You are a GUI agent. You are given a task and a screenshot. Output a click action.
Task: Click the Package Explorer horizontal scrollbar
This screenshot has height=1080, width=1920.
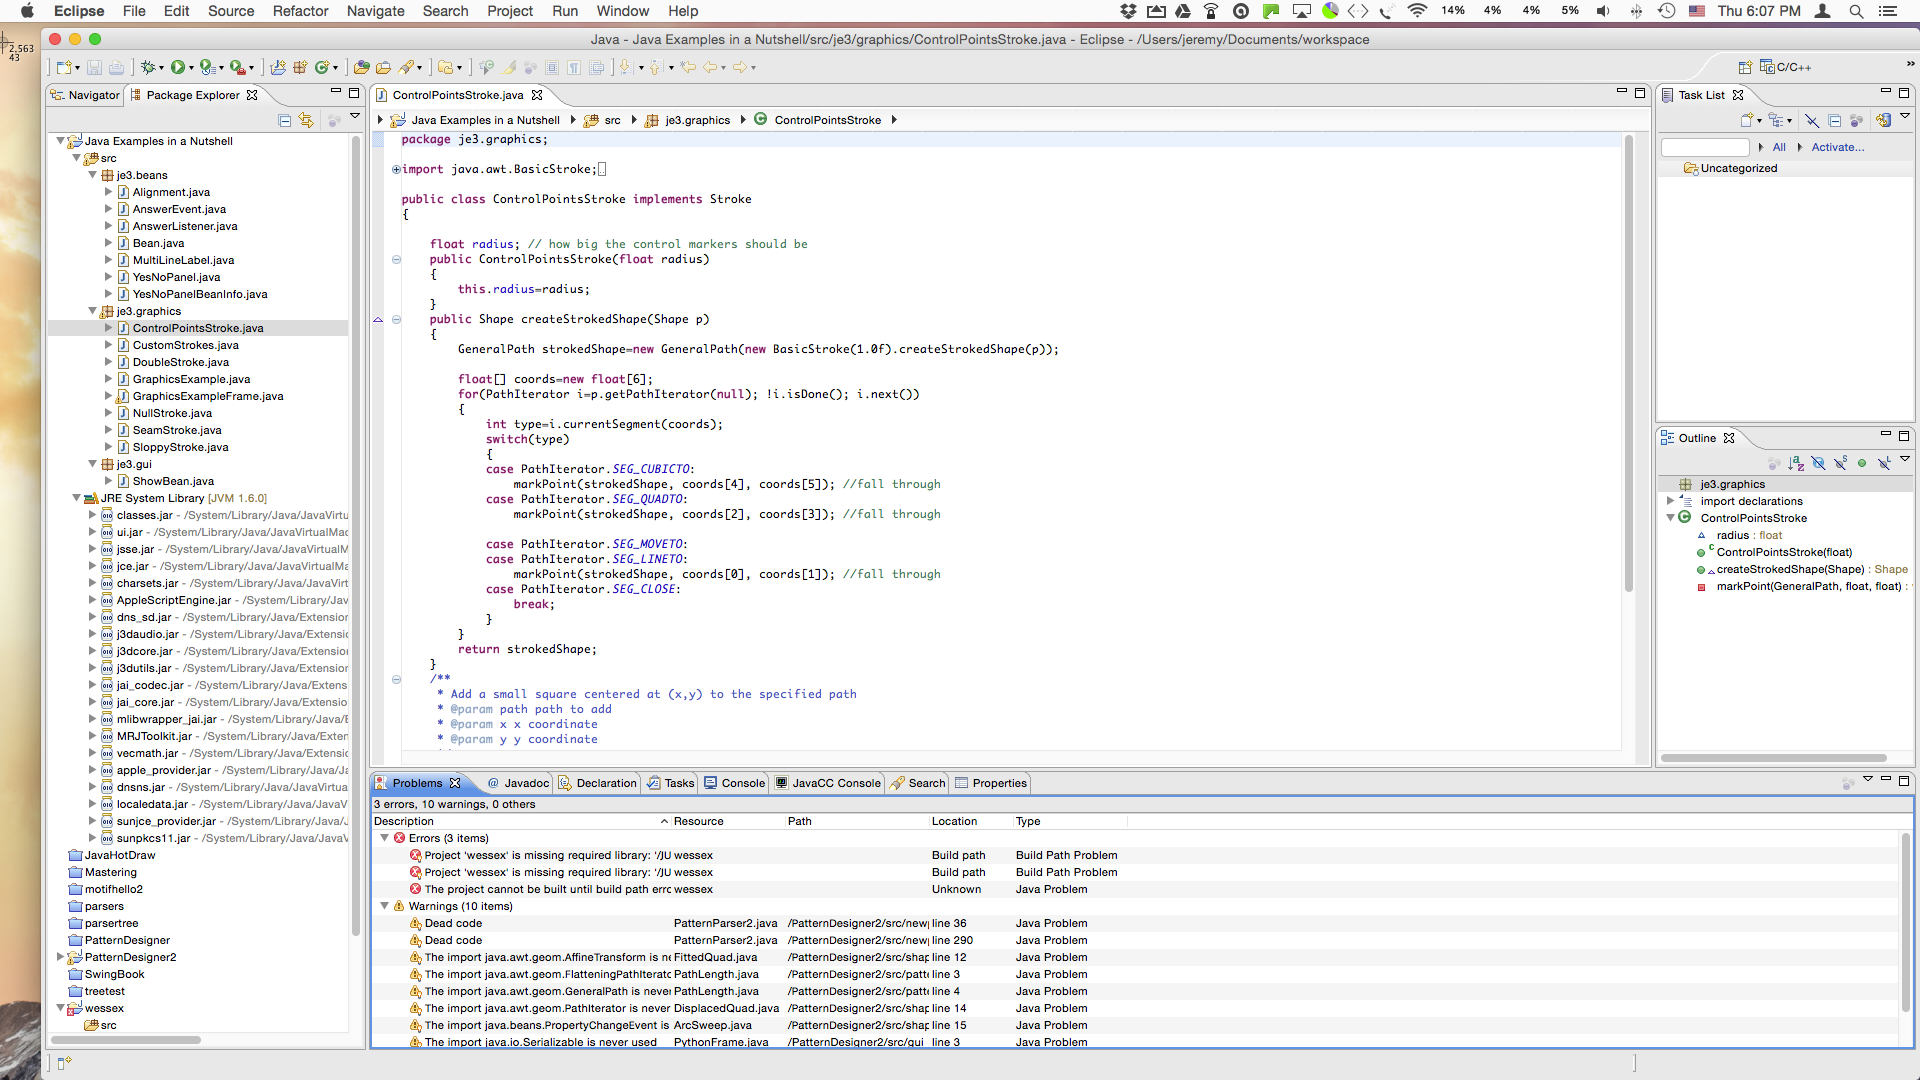pyautogui.click(x=126, y=1040)
